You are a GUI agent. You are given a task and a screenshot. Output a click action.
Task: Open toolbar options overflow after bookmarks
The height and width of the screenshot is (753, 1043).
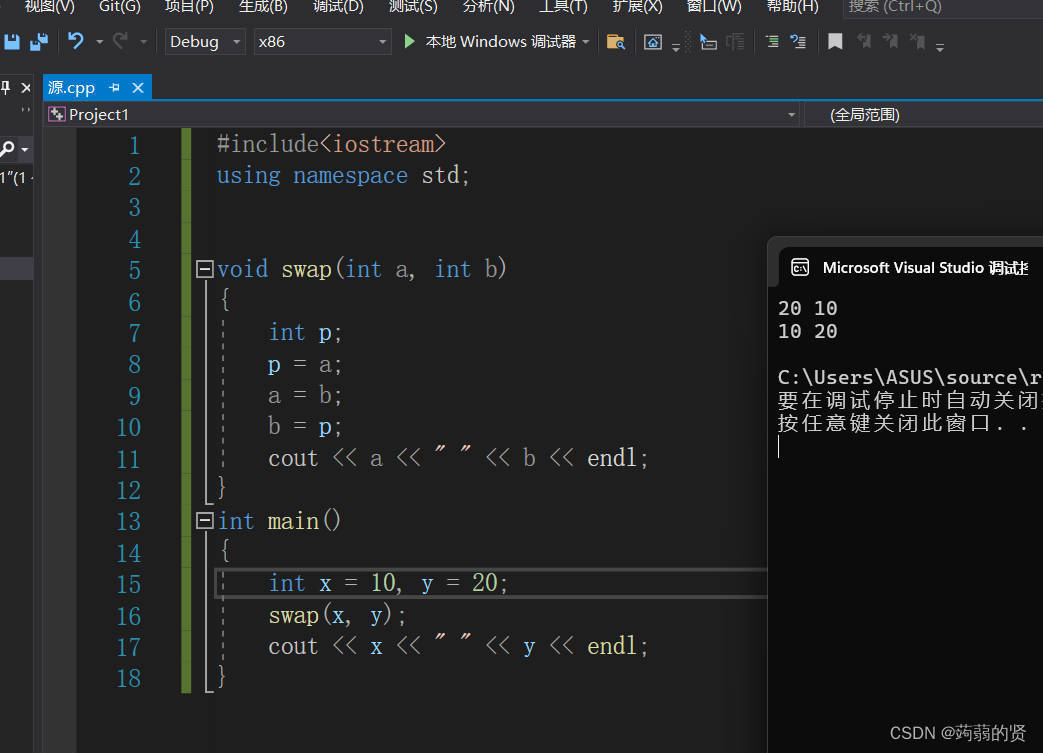pyautogui.click(x=940, y=47)
